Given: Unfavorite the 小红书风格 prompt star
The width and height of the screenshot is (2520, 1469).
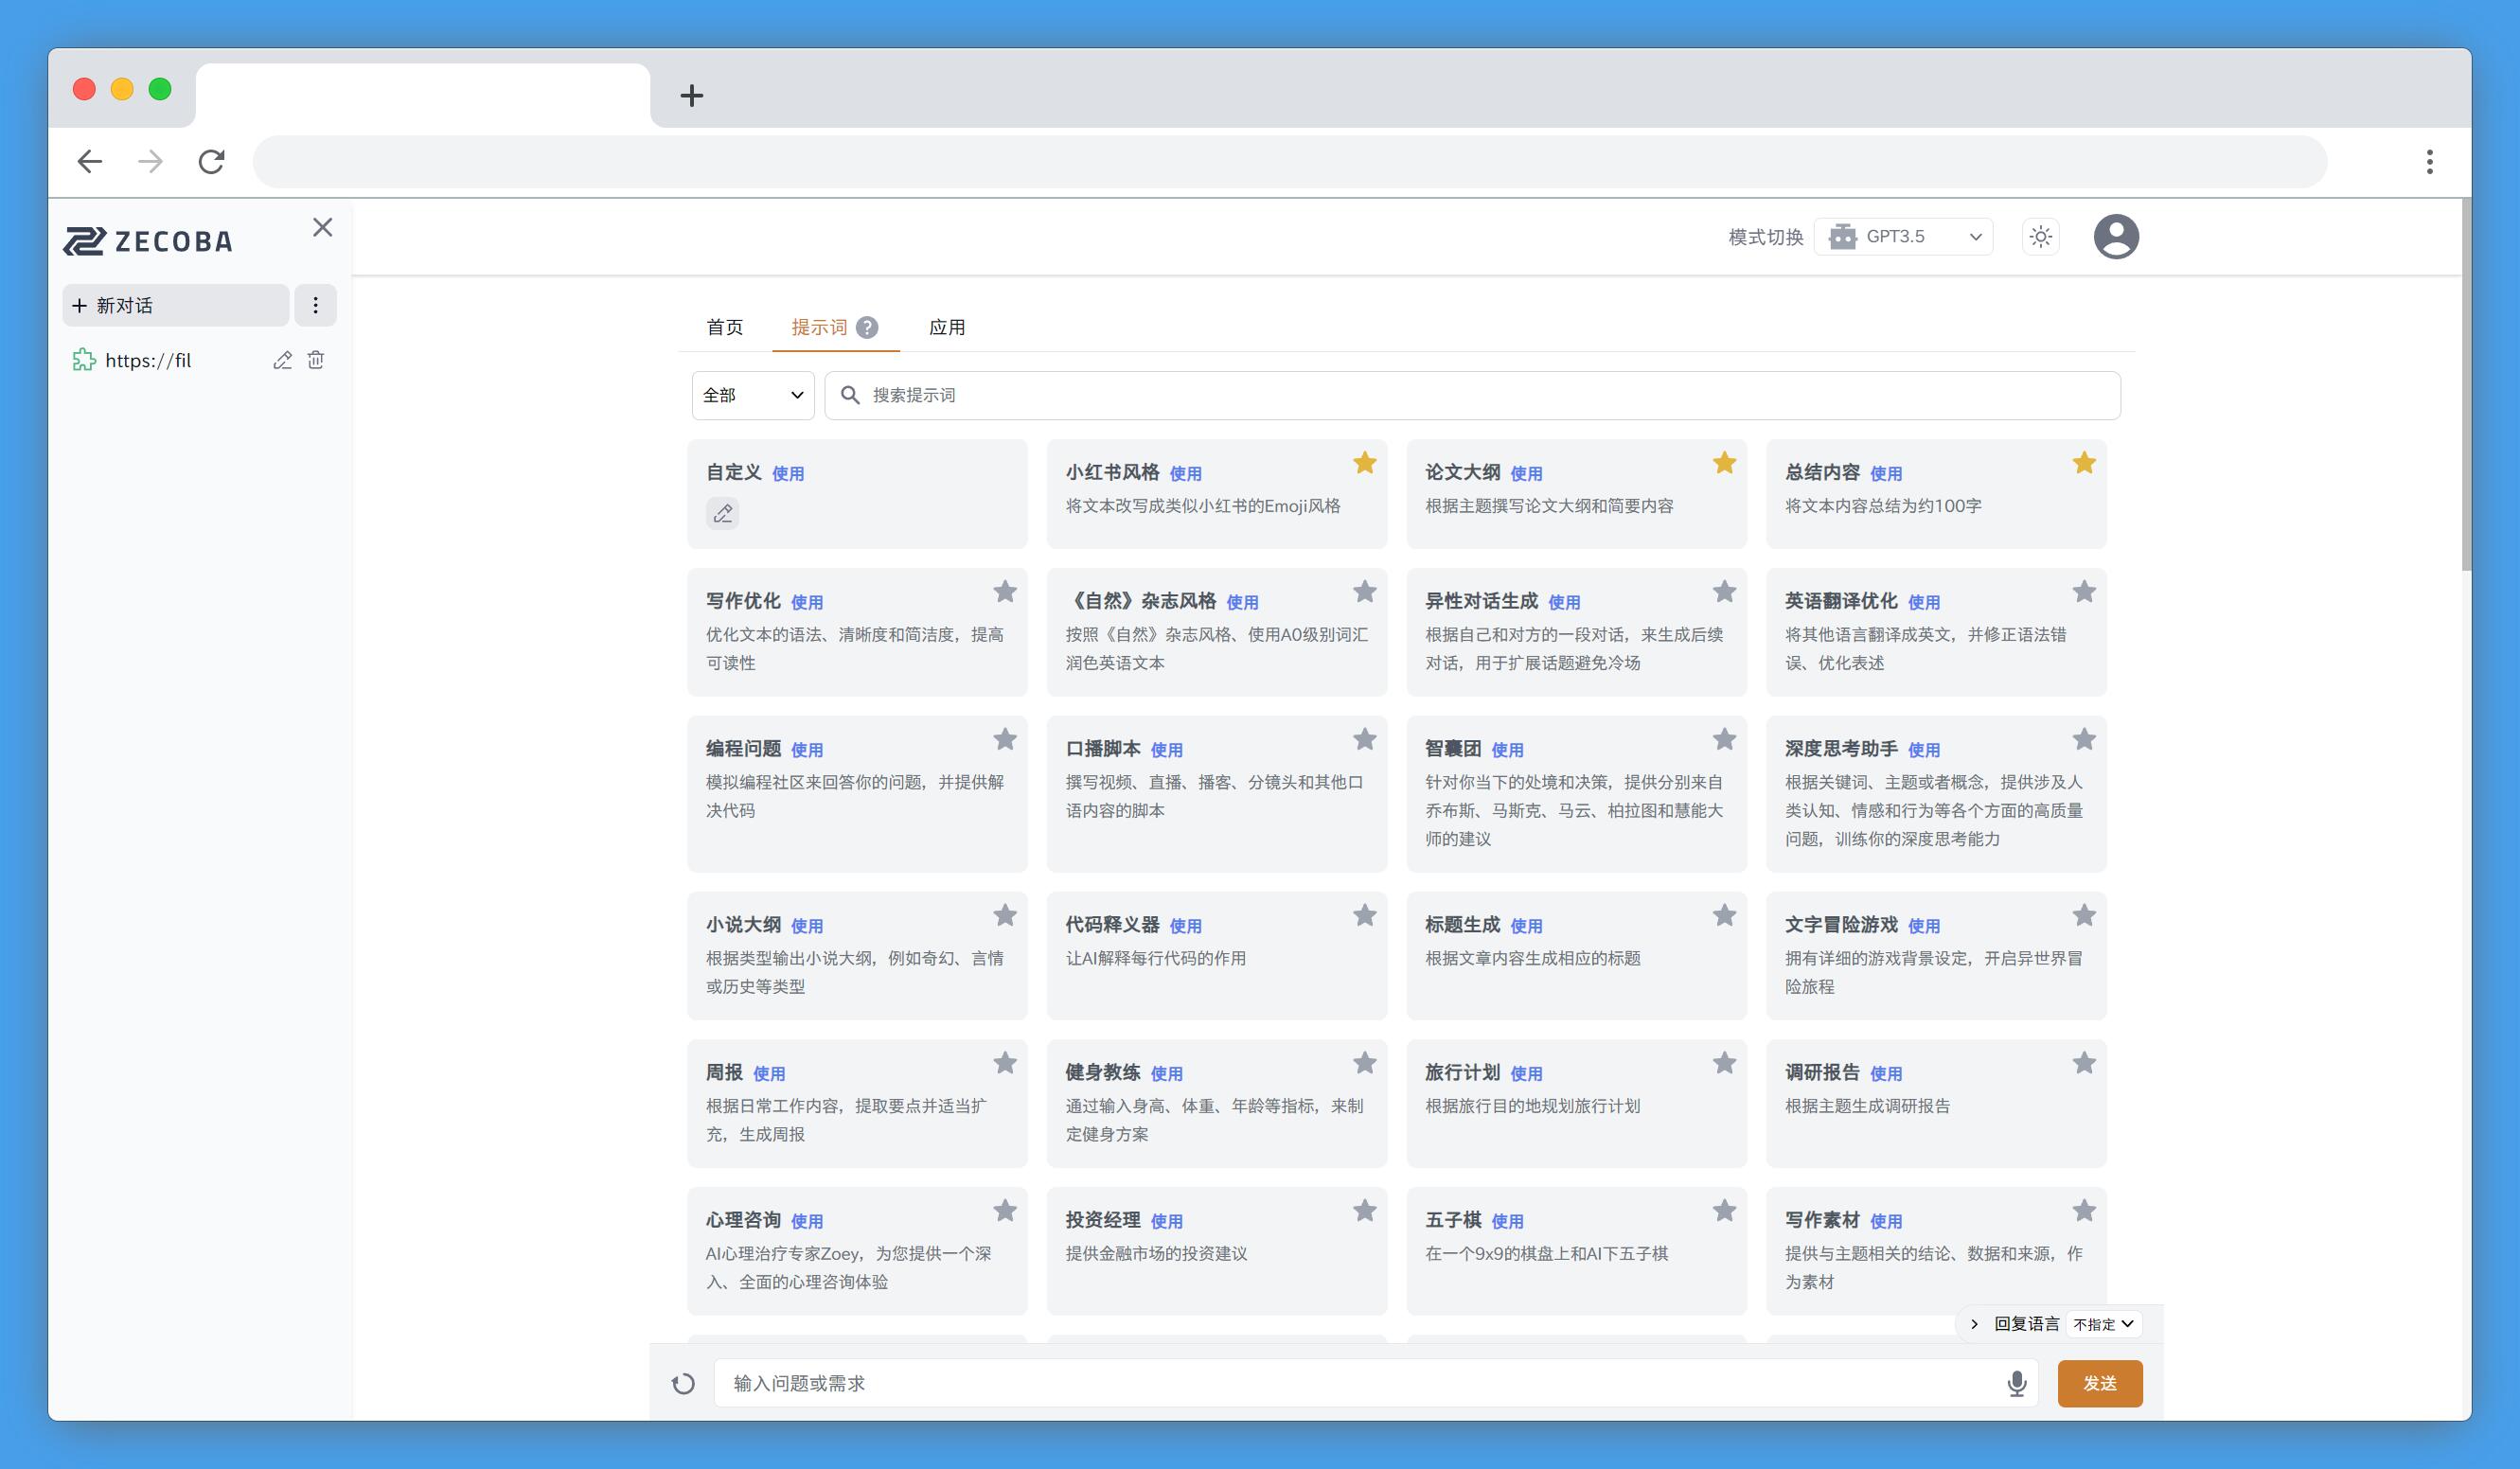Looking at the screenshot, I should (x=1364, y=463).
